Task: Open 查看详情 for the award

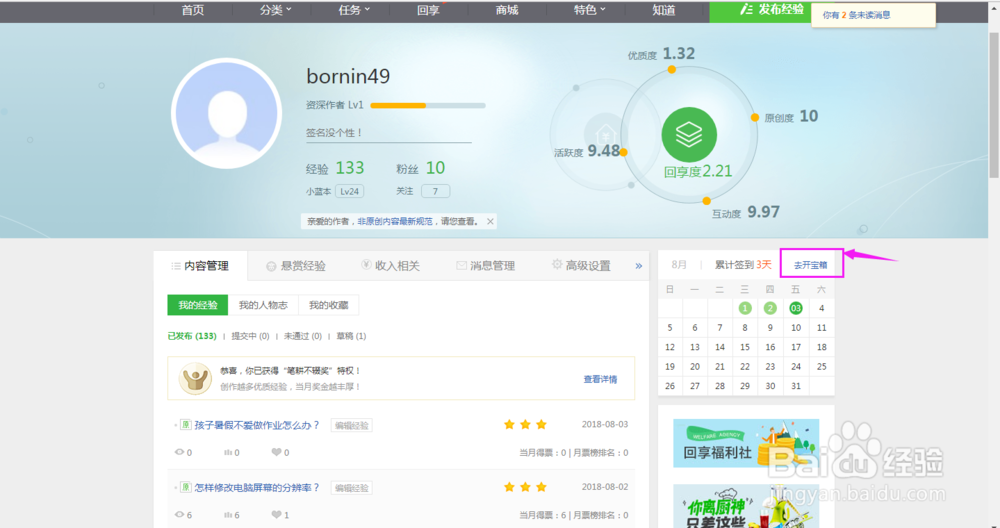Action: 600,379
